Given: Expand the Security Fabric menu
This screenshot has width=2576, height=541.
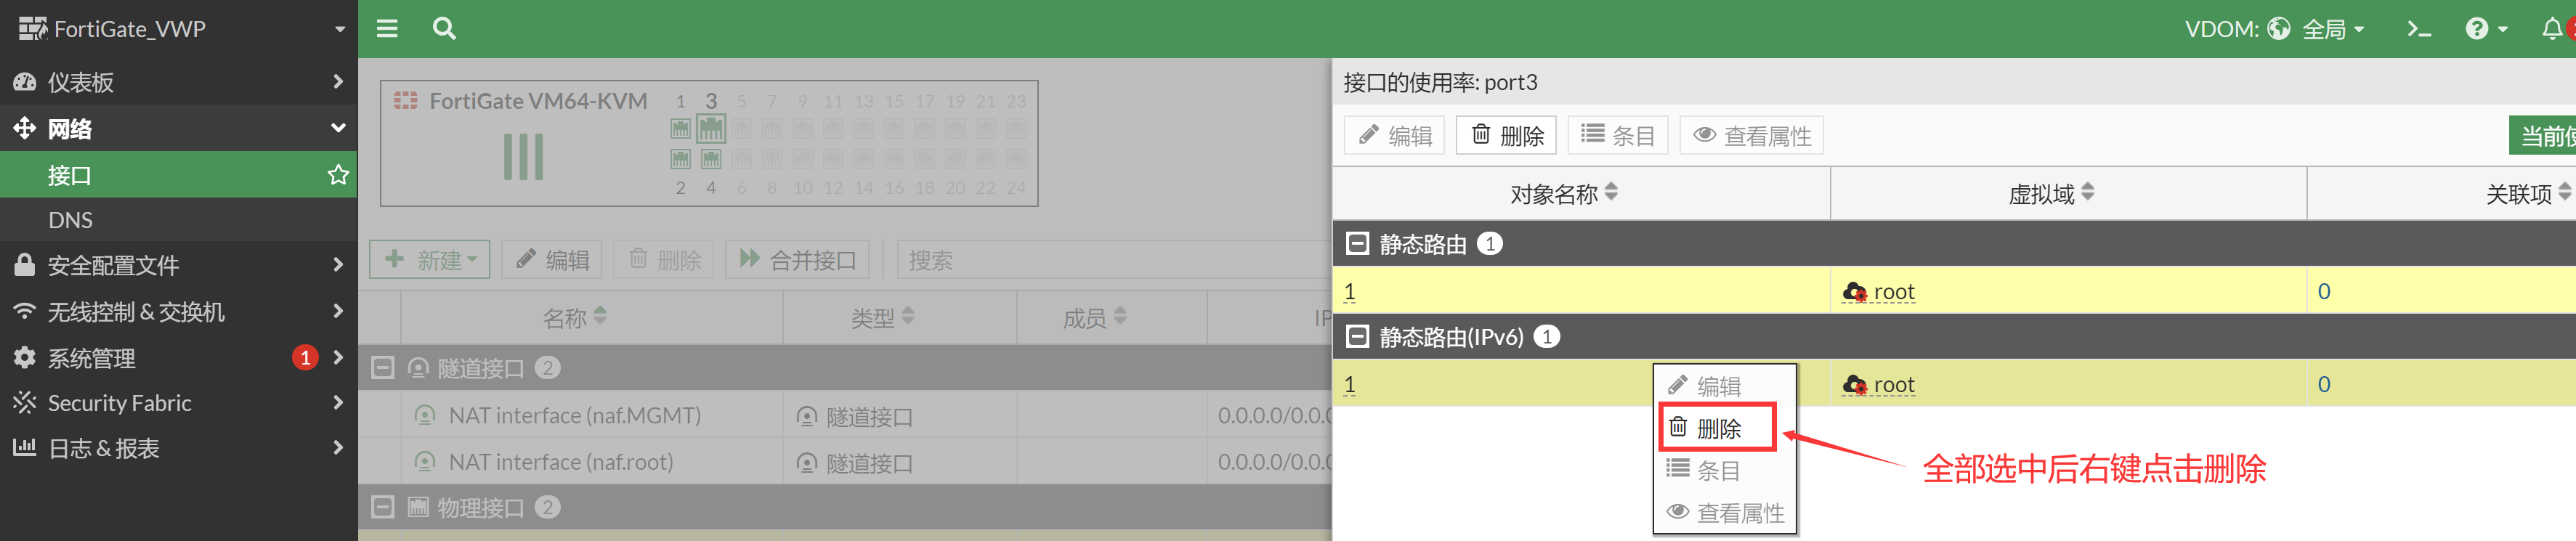Looking at the screenshot, I should pos(179,403).
